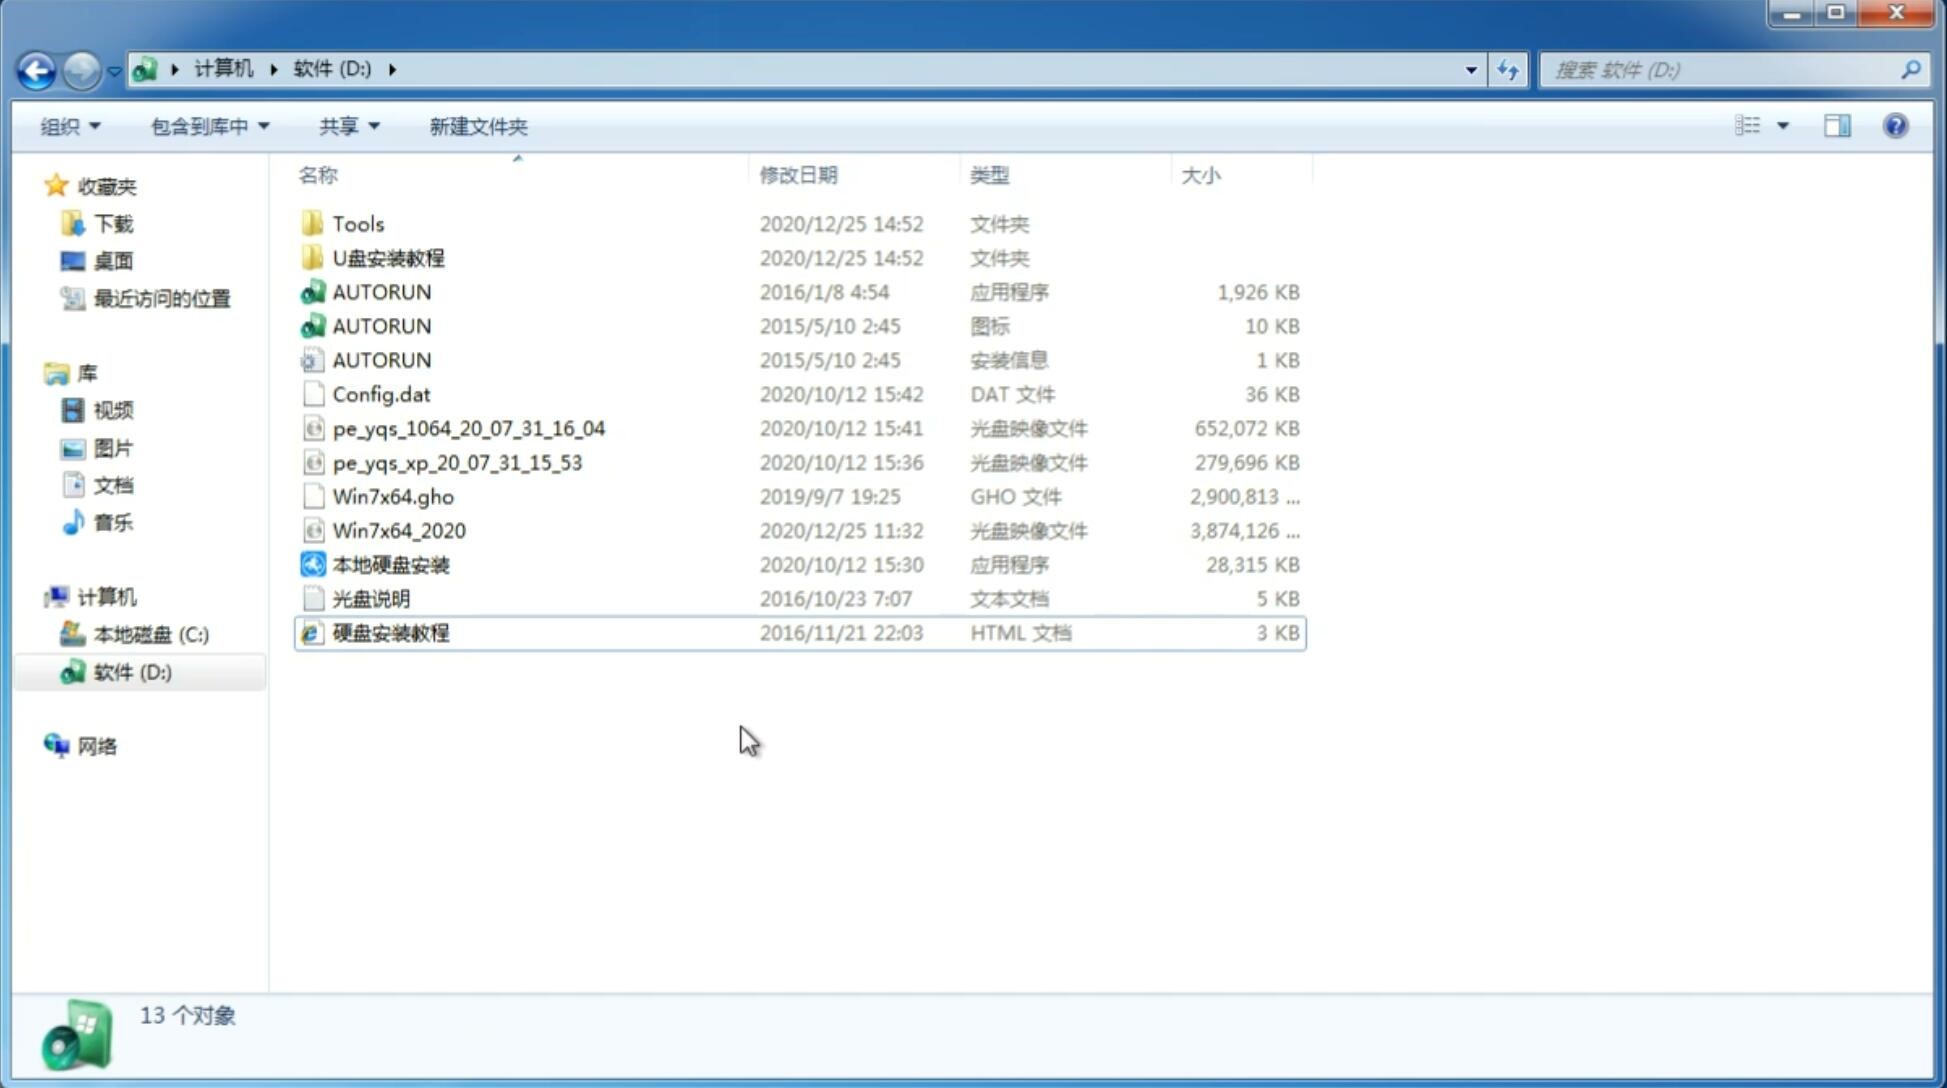Open the U盘安装教程 folder
1947x1088 pixels.
point(390,257)
